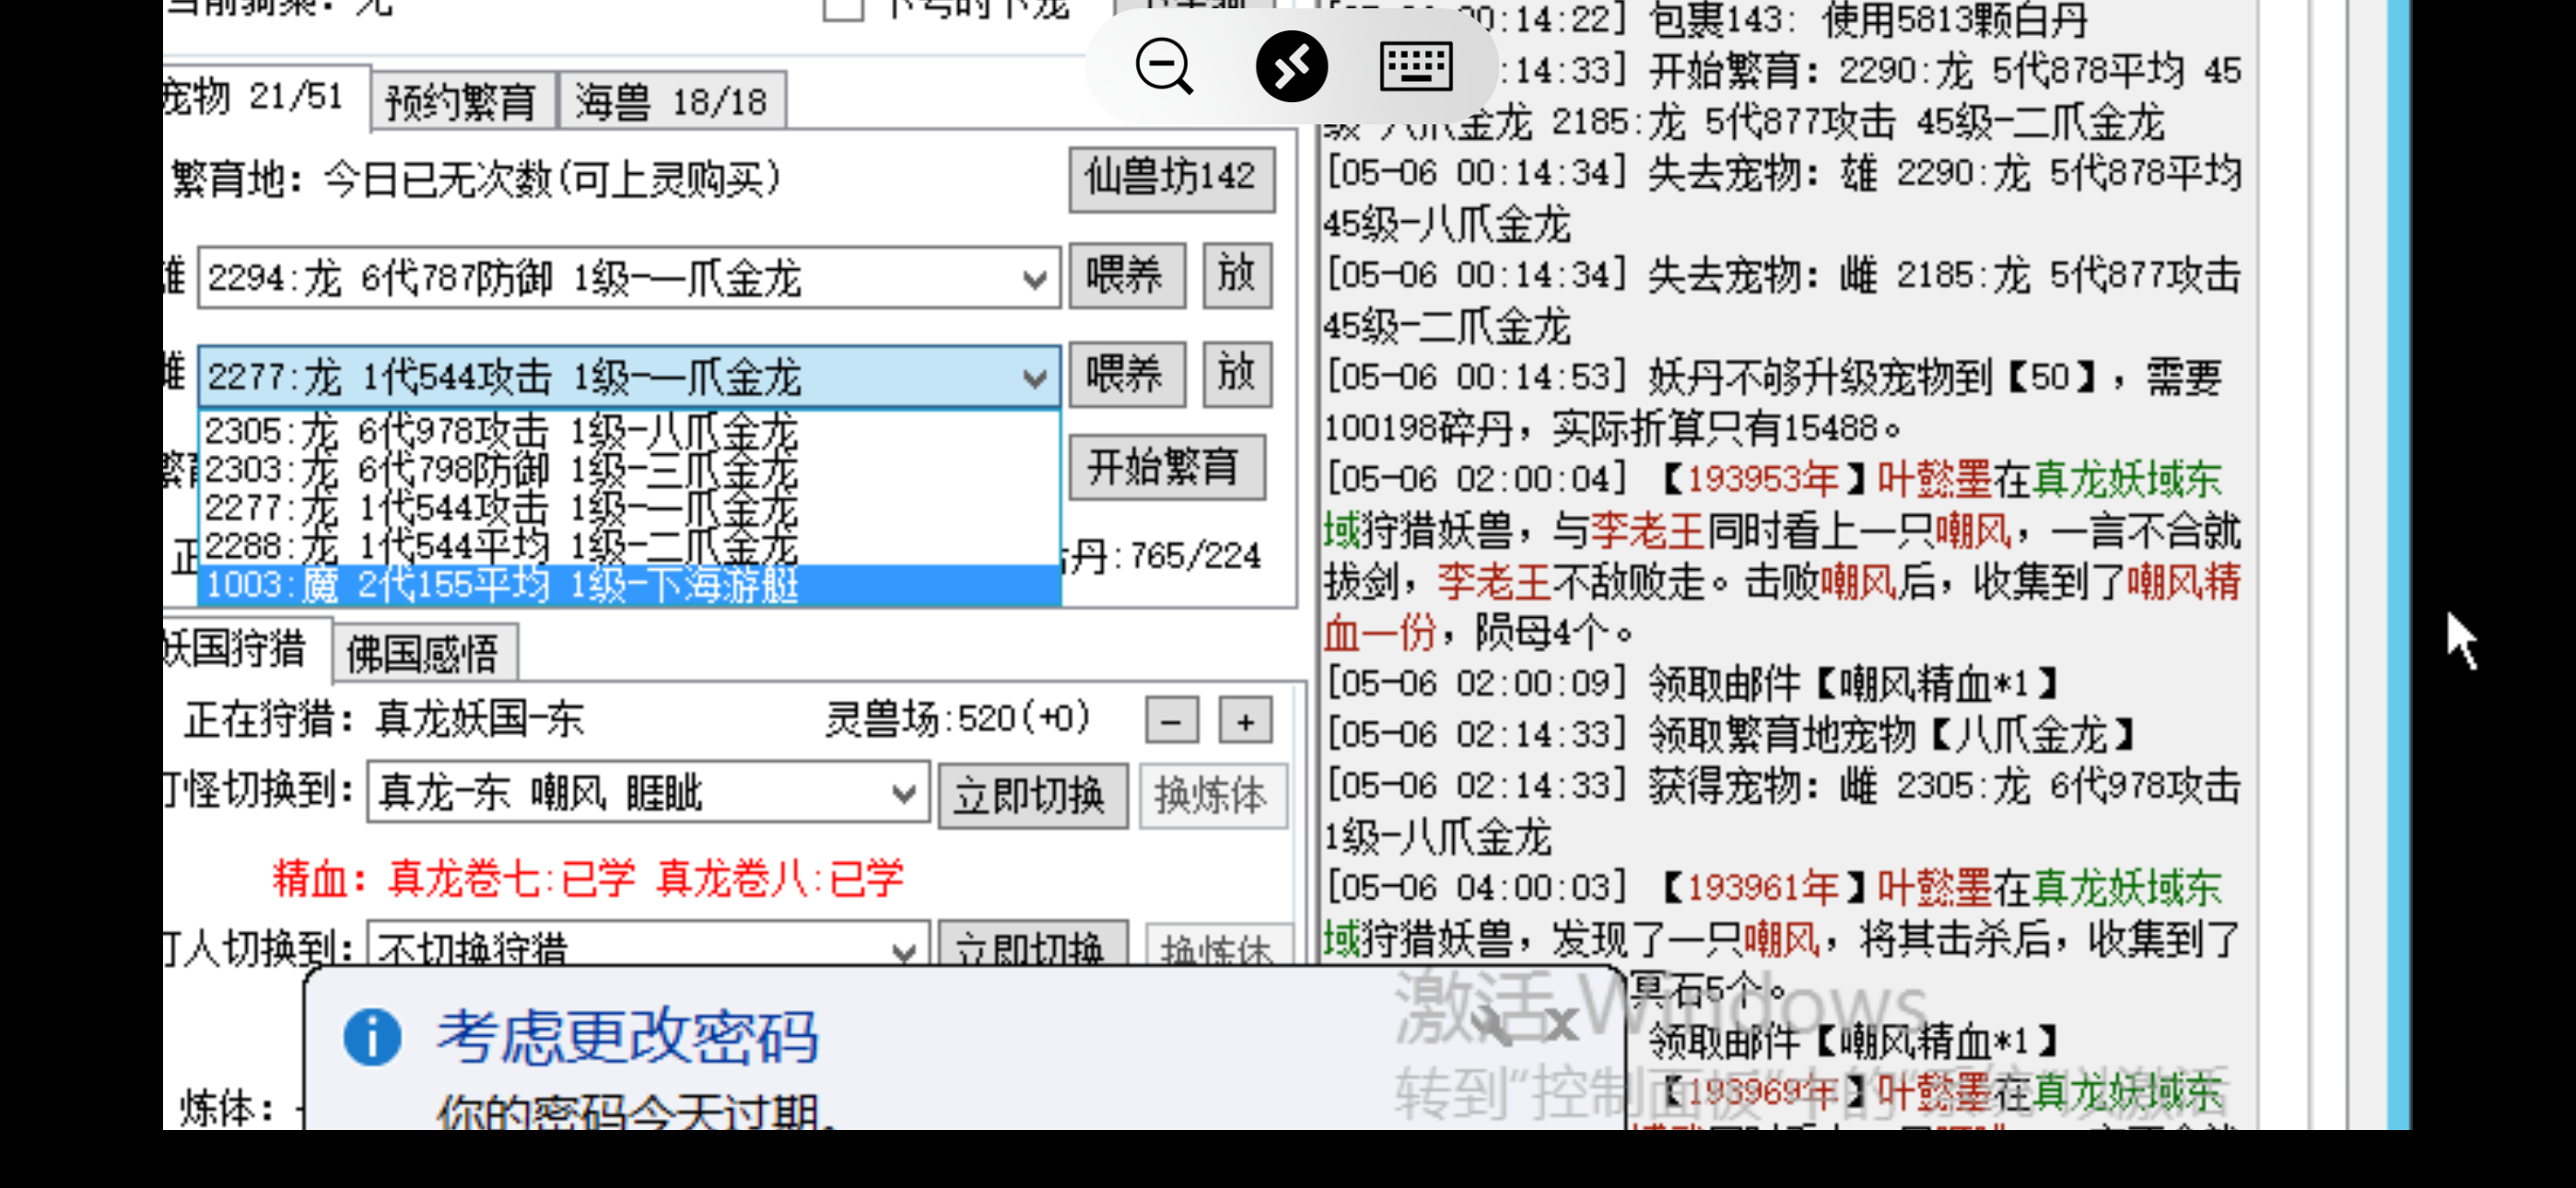Click 放 for the 2294 pet row
This screenshot has height=1188, width=2576.
(x=1237, y=275)
